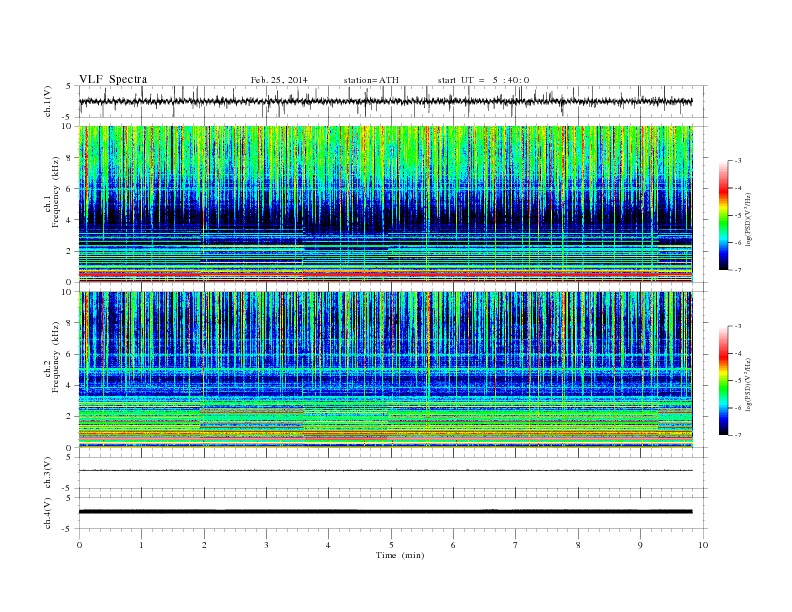This screenshot has width=792, height=612.
Task: Click the ch.2 spectrogram color scale bar
Action: coord(723,380)
